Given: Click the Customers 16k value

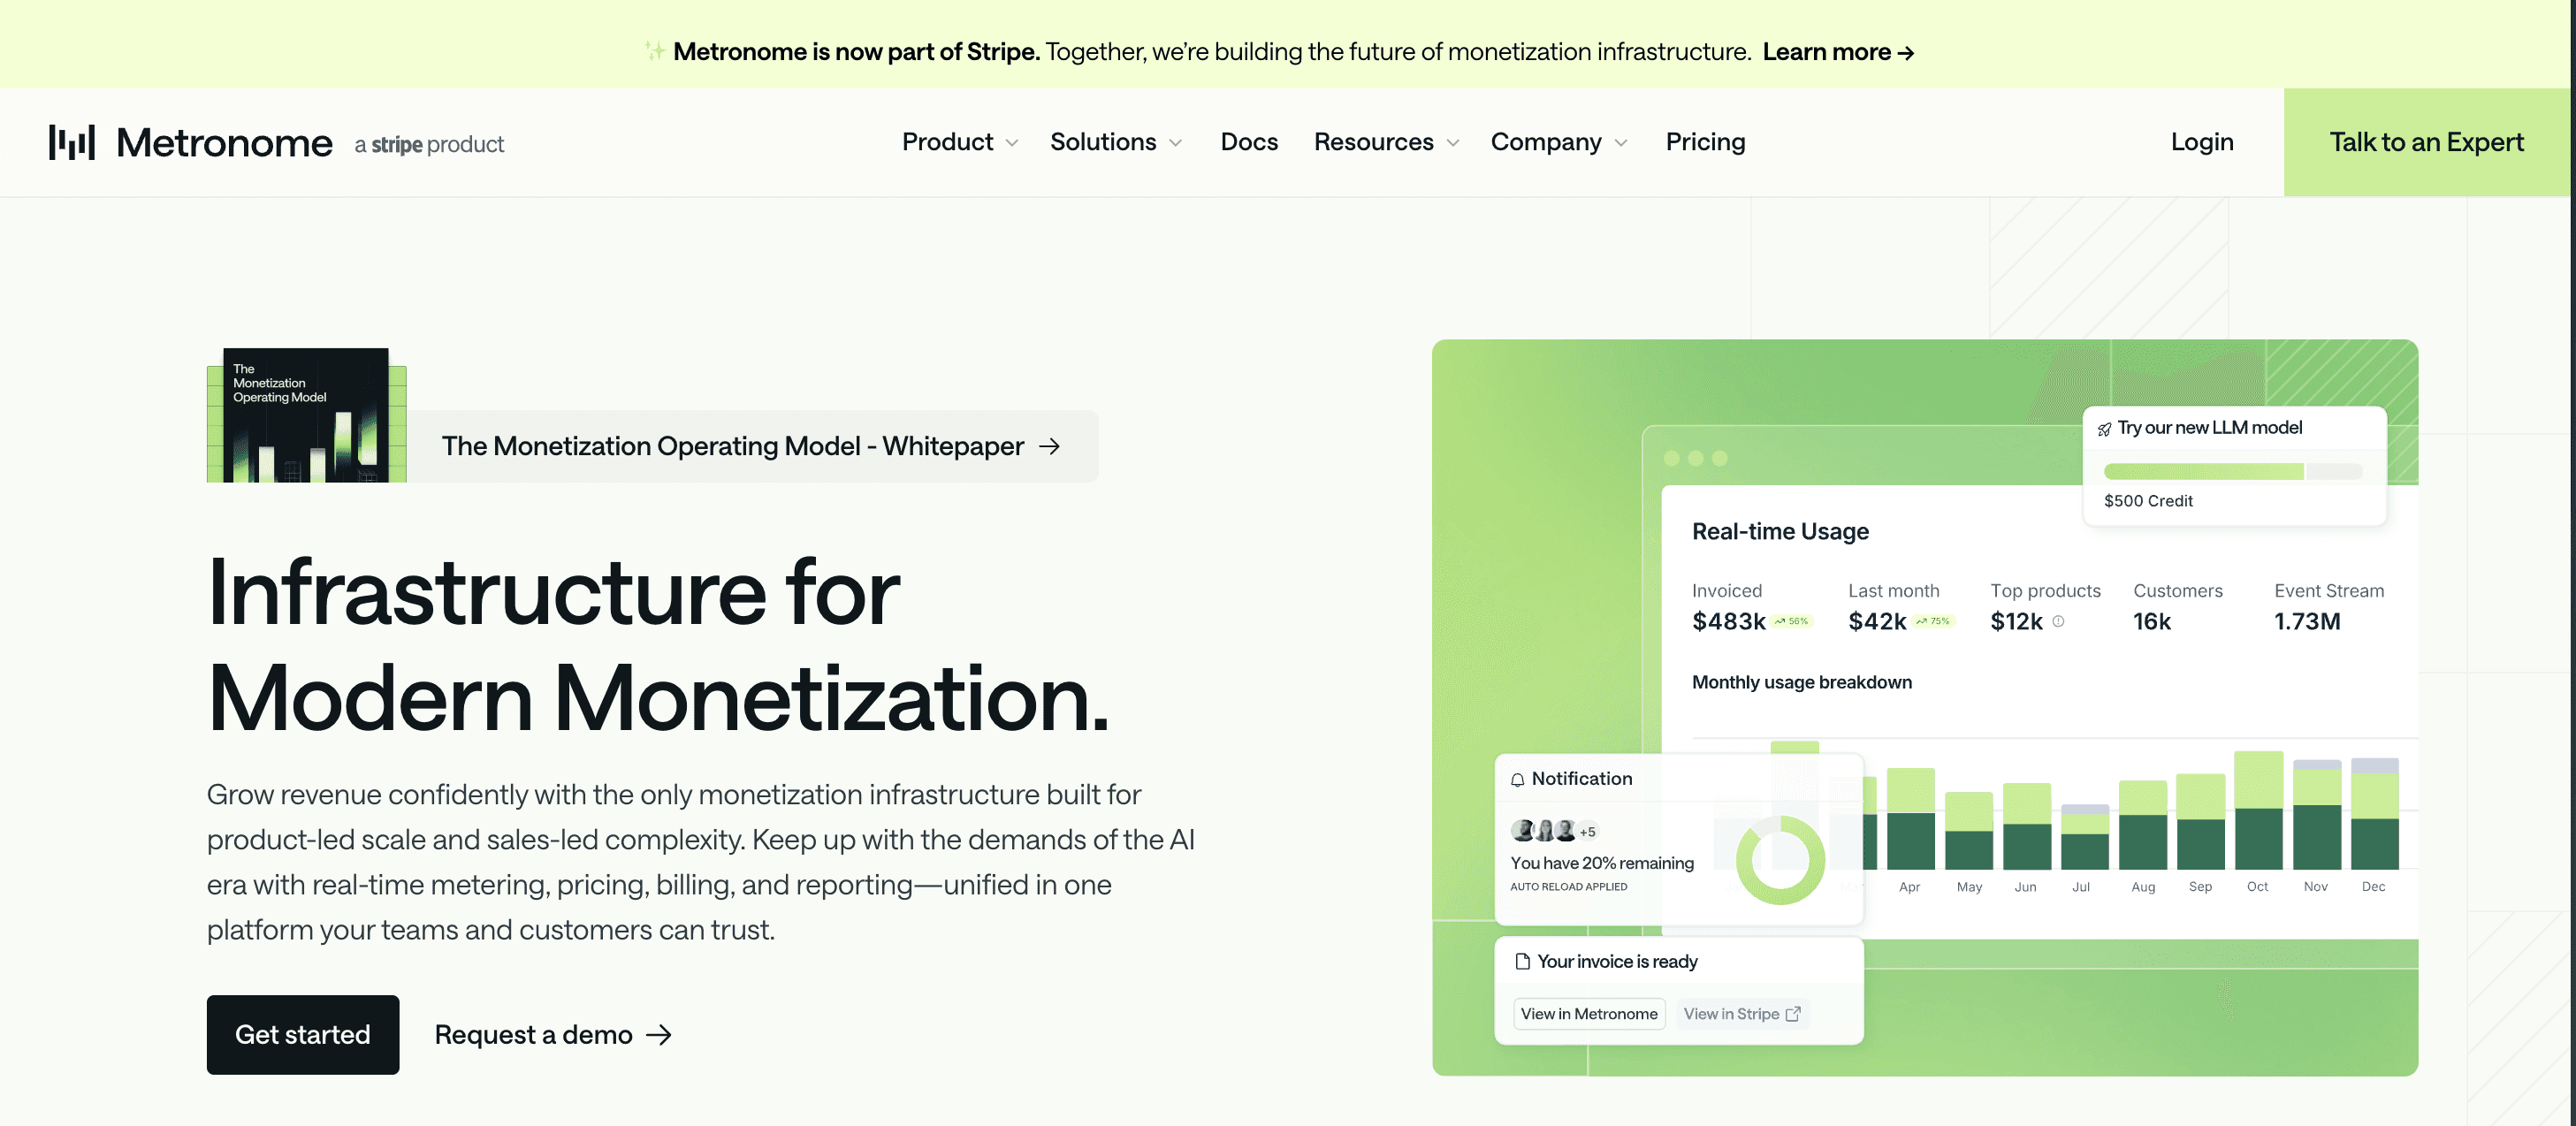Looking at the screenshot, I should 2151,622.
